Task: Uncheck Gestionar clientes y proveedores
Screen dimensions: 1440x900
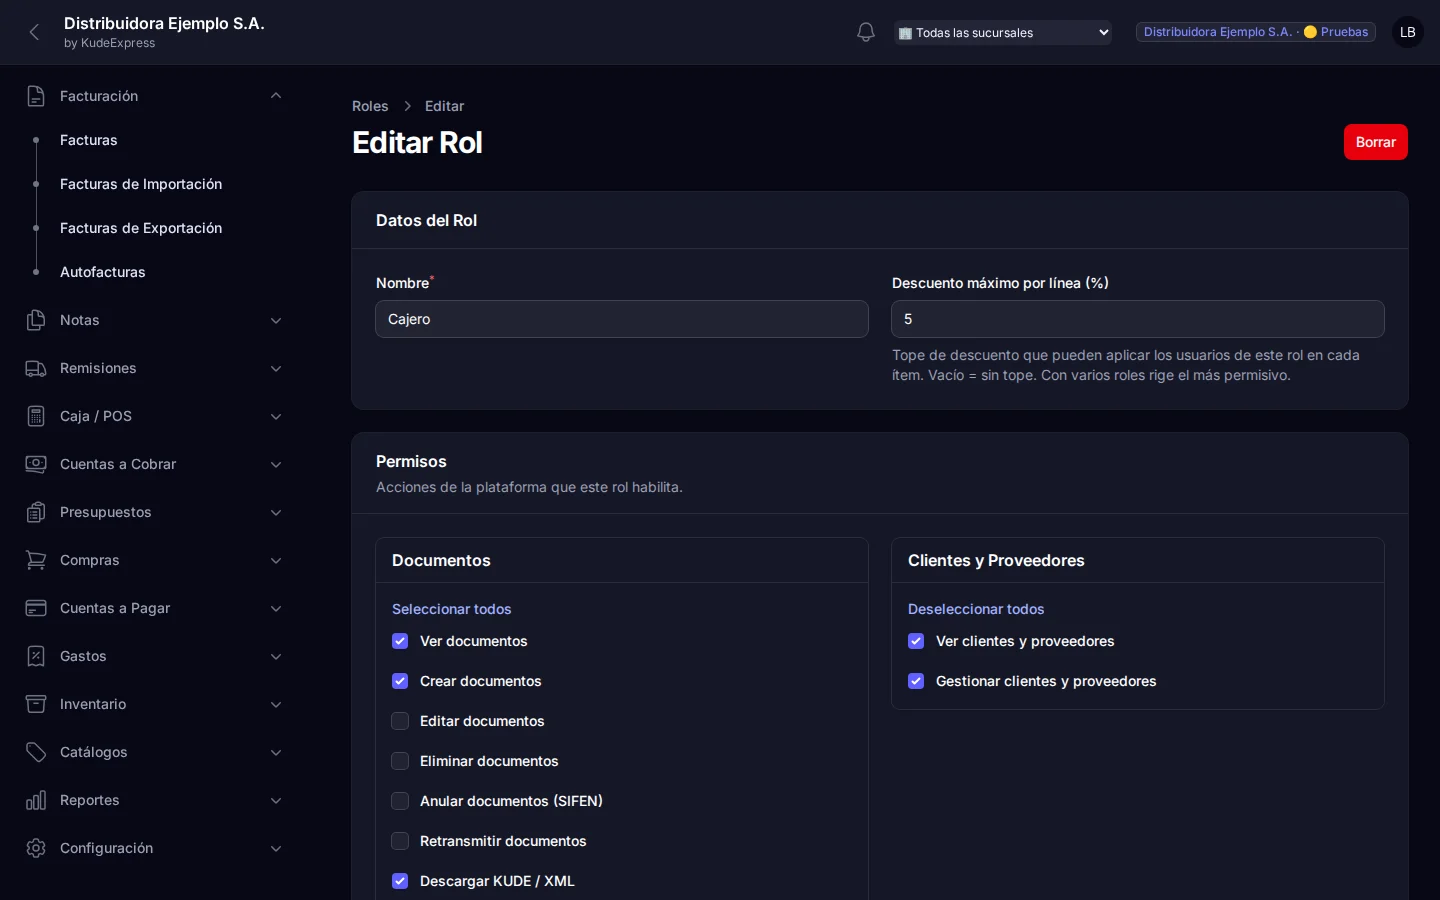Action: [x=916, y=681]
